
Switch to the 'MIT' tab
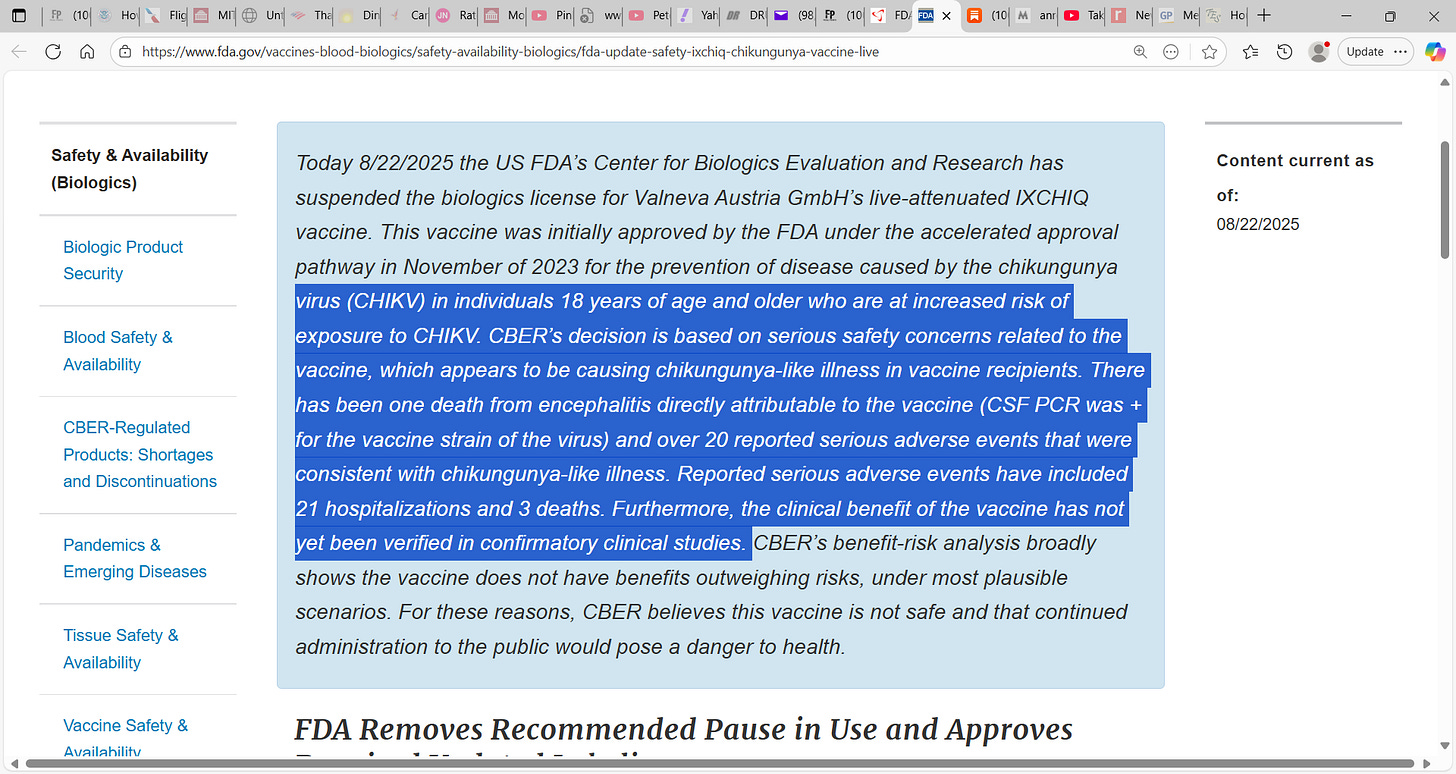click(x=214, y=16)
